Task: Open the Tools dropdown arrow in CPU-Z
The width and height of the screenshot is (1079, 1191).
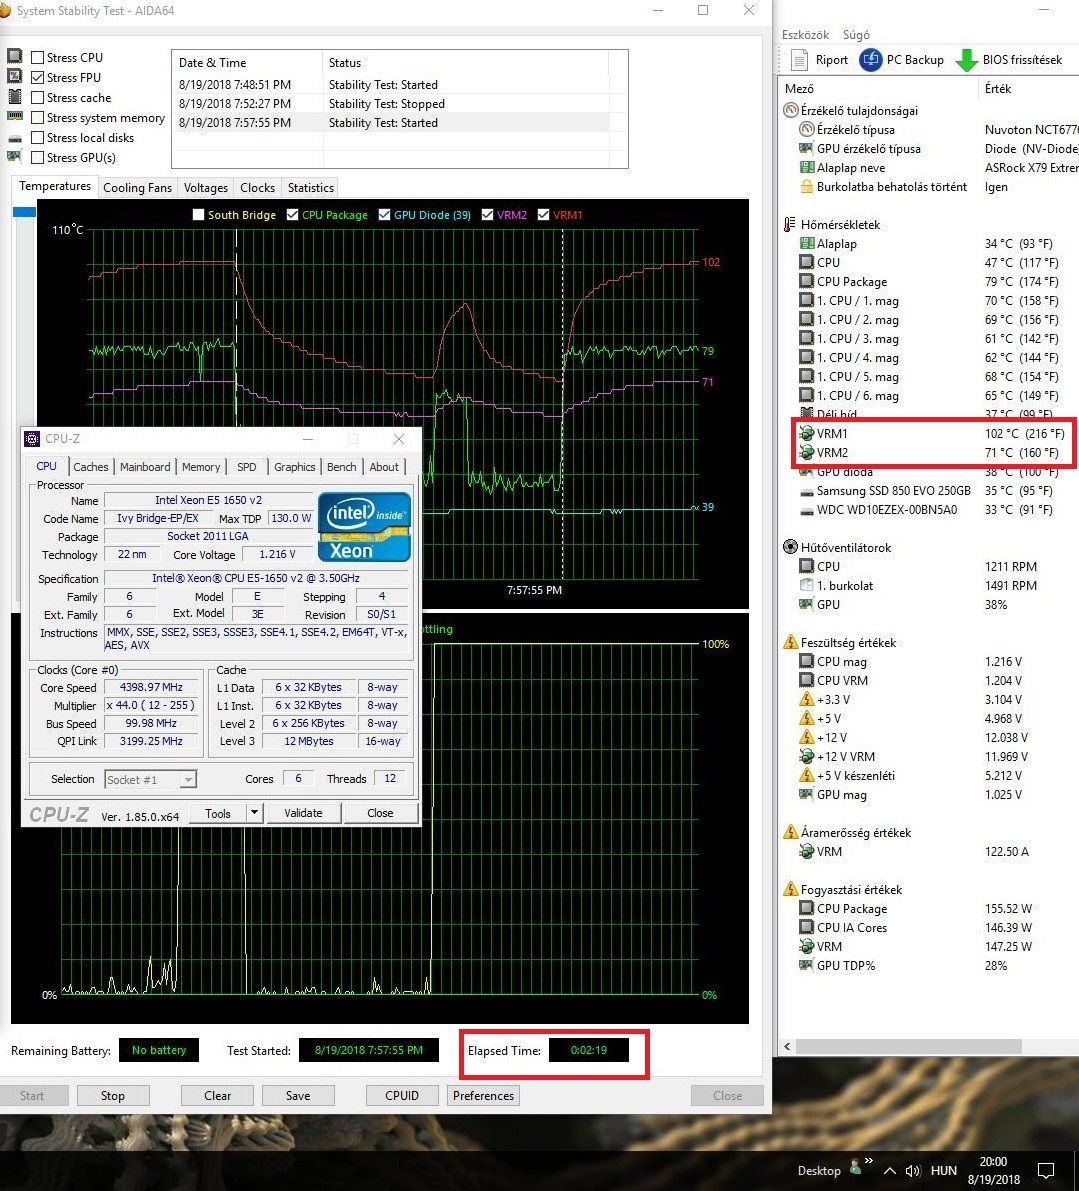Action: pos(254,813)
